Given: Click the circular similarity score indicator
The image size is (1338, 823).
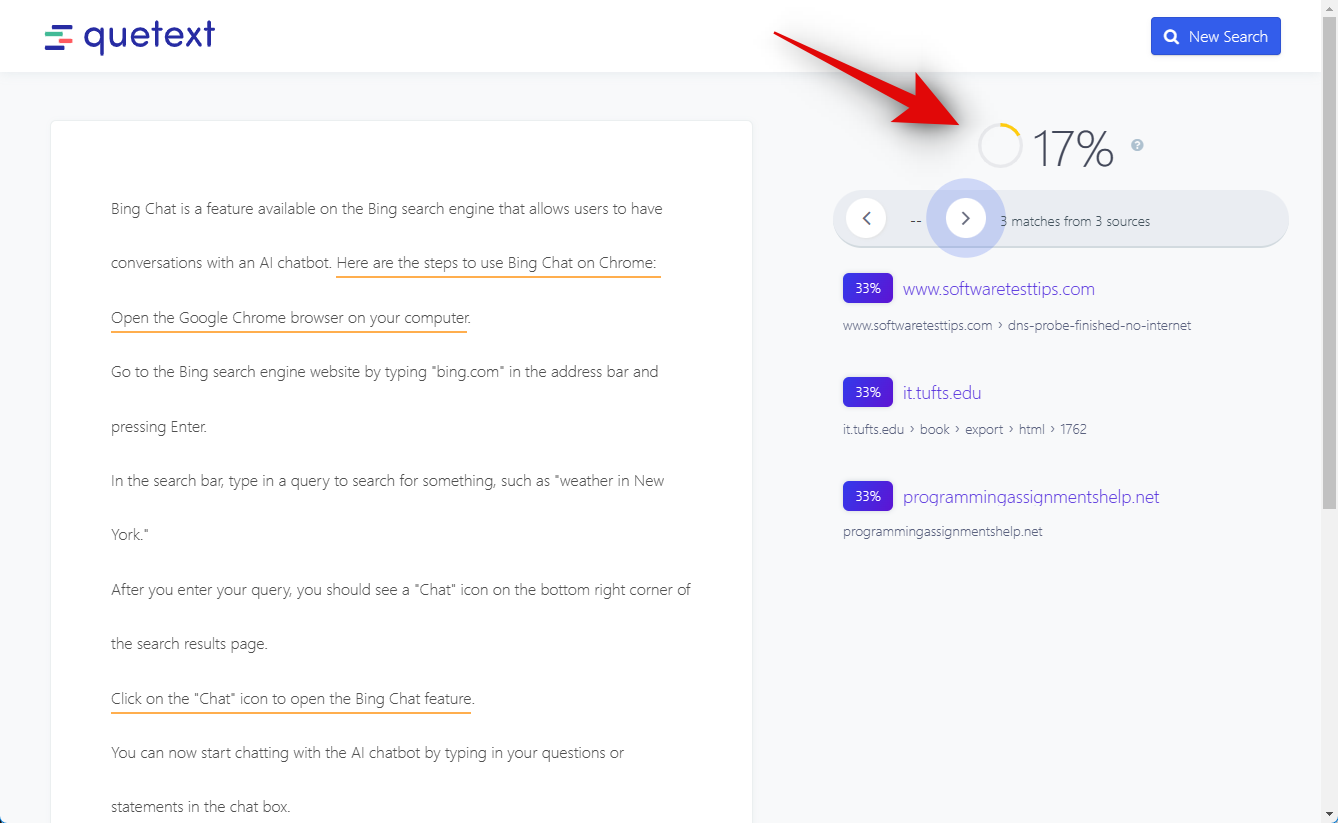Looking at the screenshot, I should click(999, 146).
